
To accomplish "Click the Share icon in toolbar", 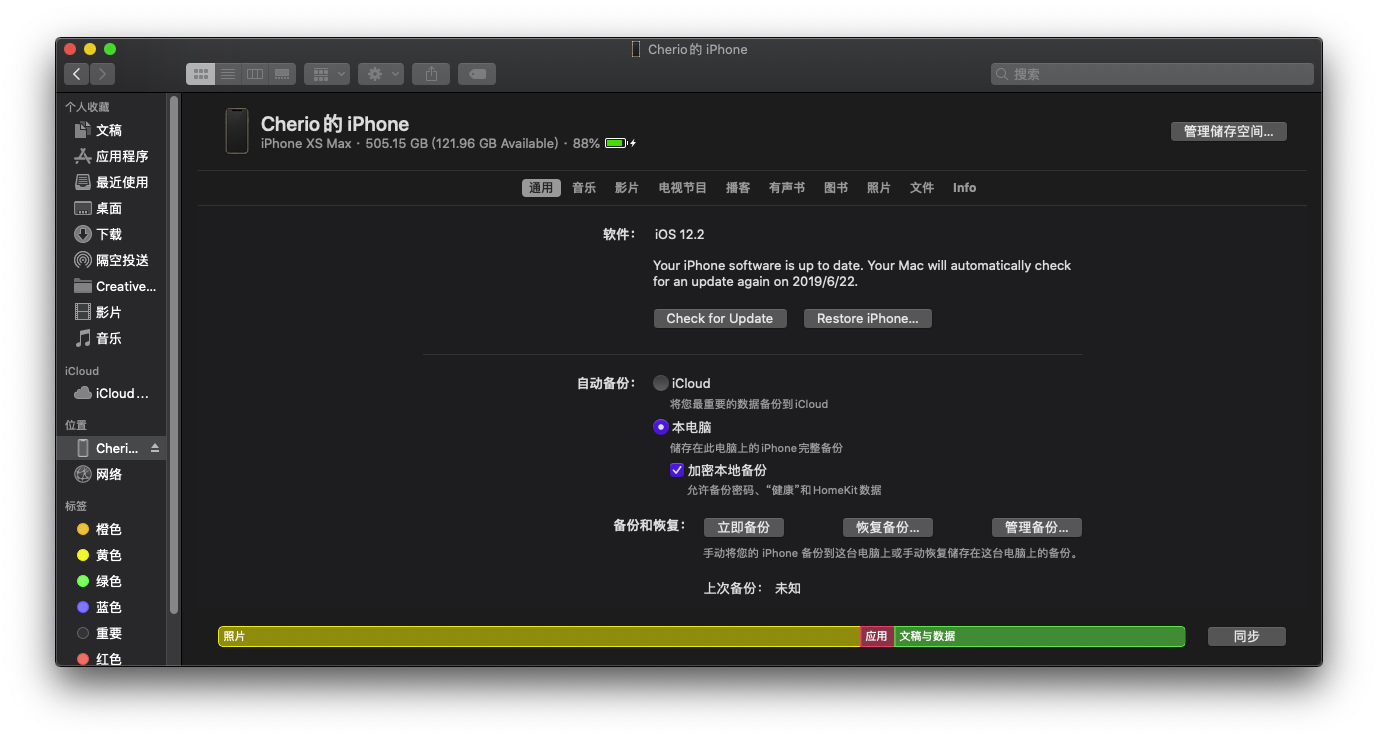I will tap(431, 74).
